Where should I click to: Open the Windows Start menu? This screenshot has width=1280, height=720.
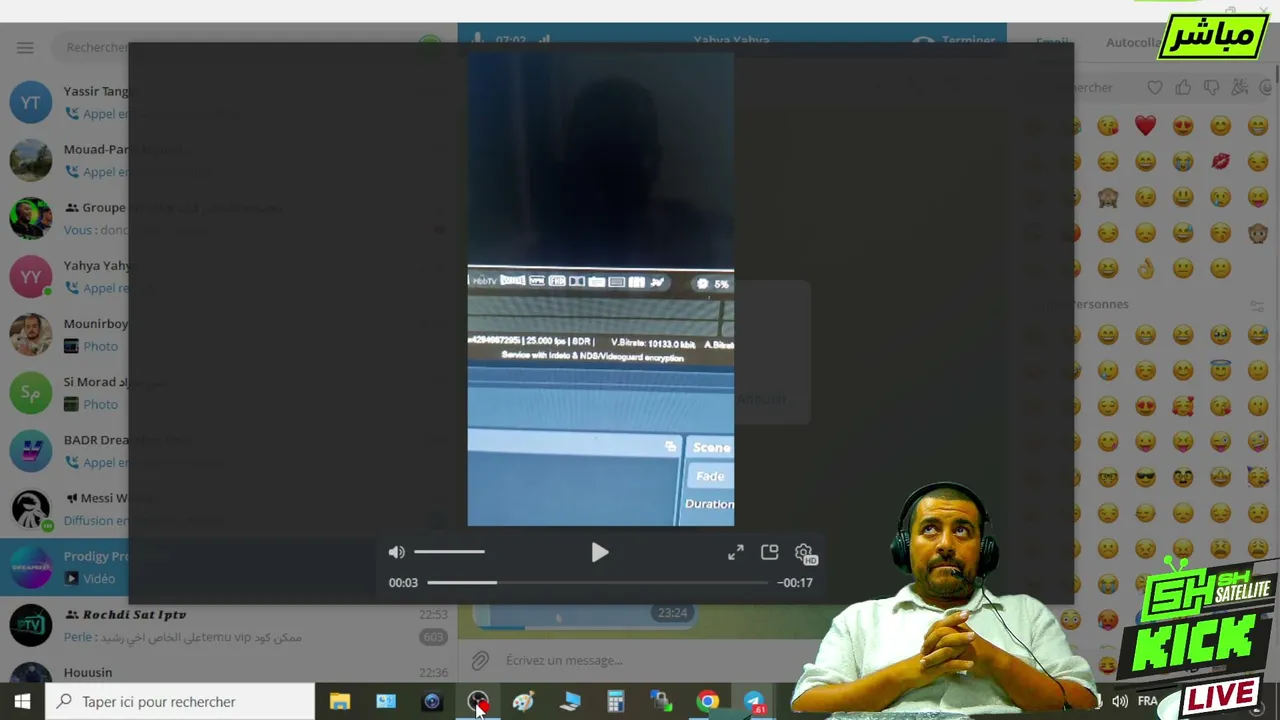click(22, 701)
